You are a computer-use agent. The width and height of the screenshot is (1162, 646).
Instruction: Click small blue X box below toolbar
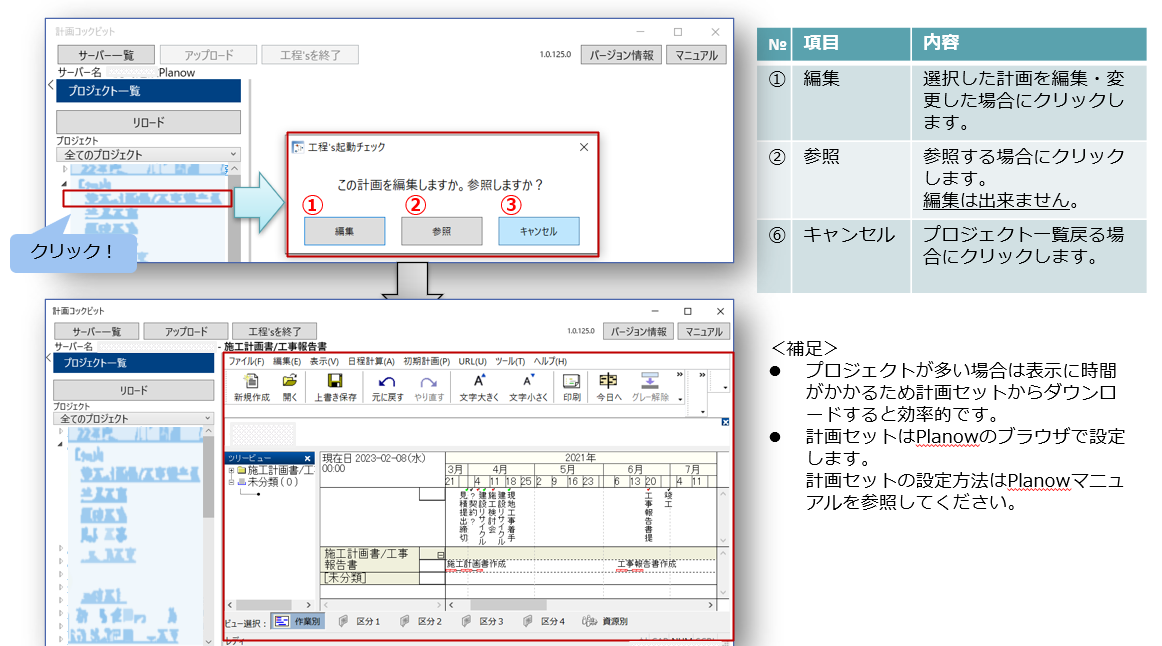point(725,422)
